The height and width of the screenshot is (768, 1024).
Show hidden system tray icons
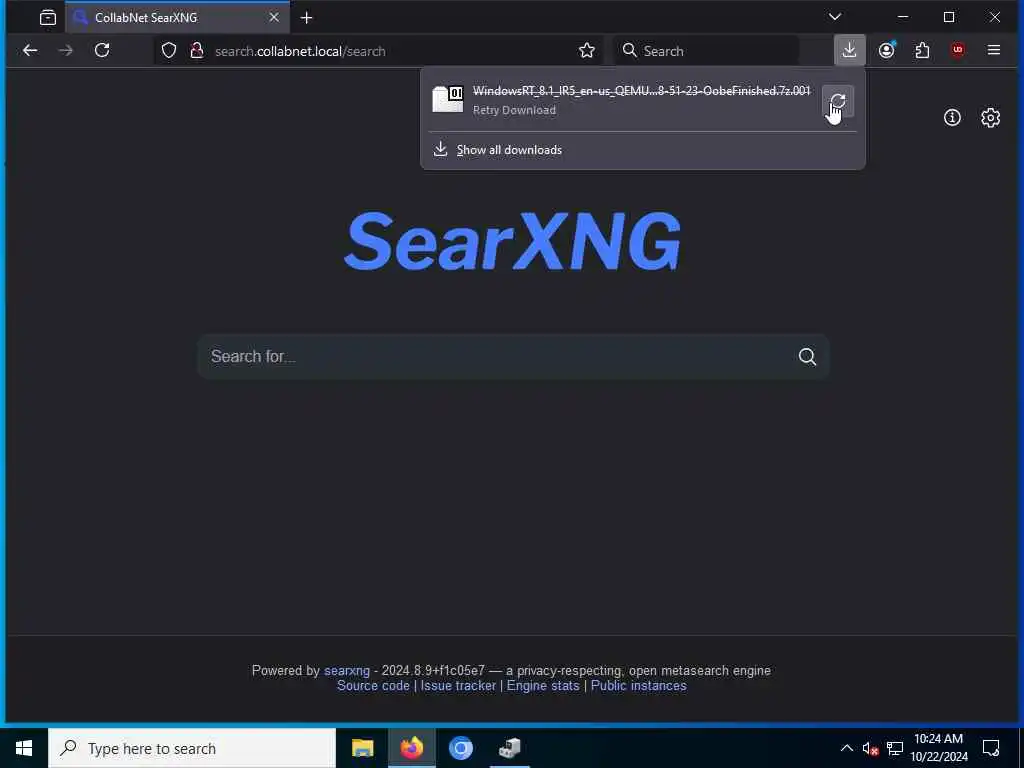(x=846, y=748)
